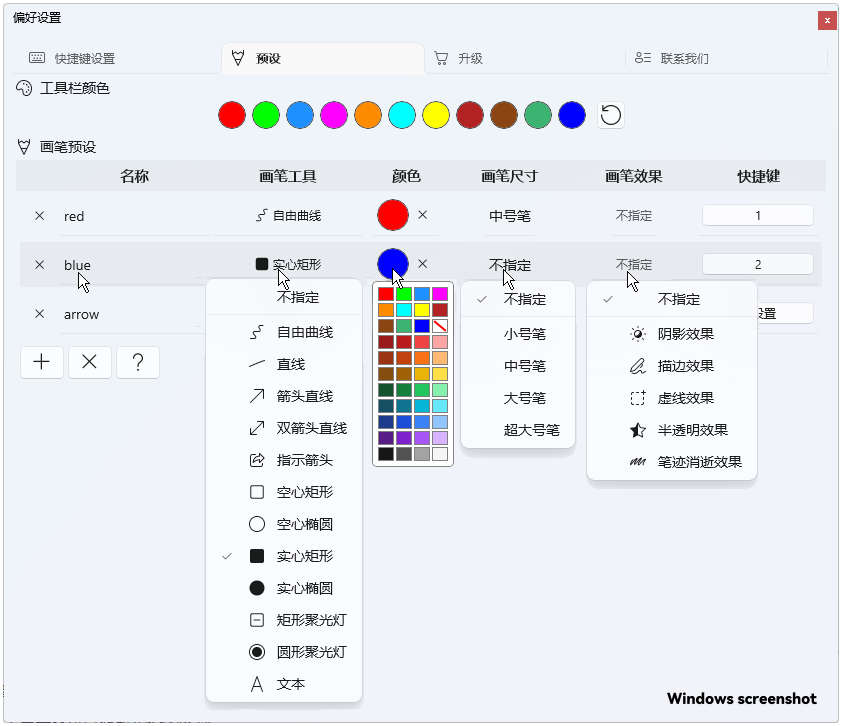Click the shortcut field showing 2

pos(758,264)
